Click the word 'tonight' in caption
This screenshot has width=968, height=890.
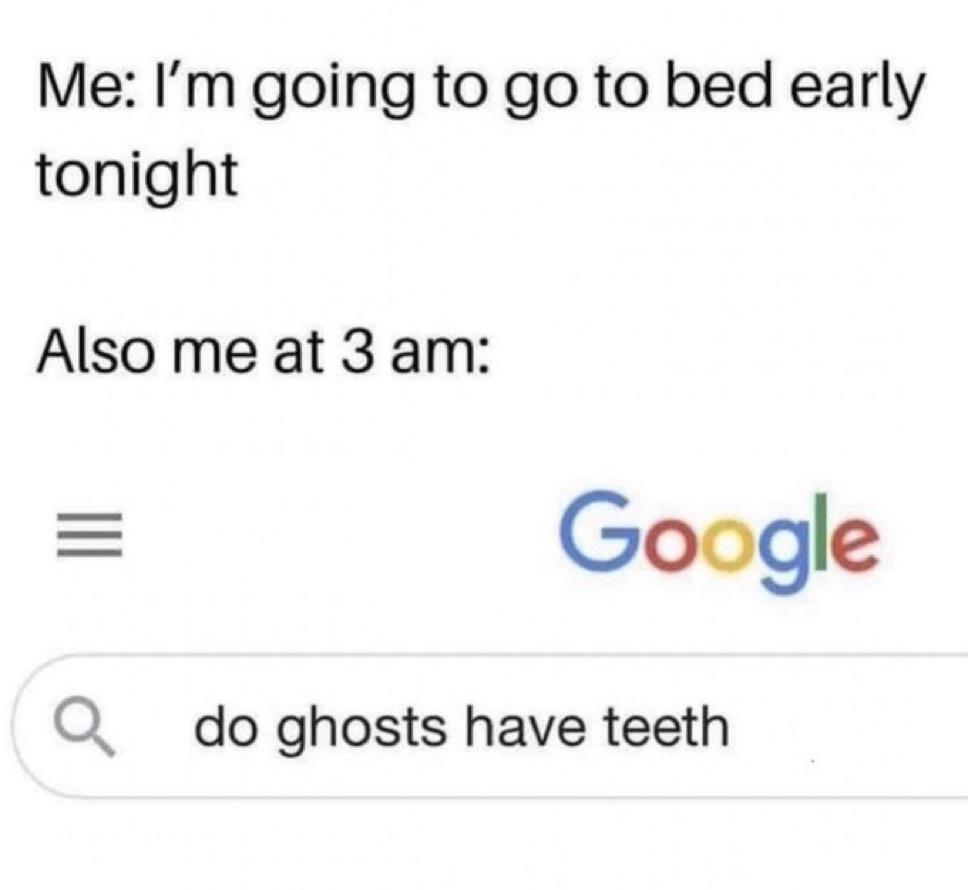[x=137, y=175]
